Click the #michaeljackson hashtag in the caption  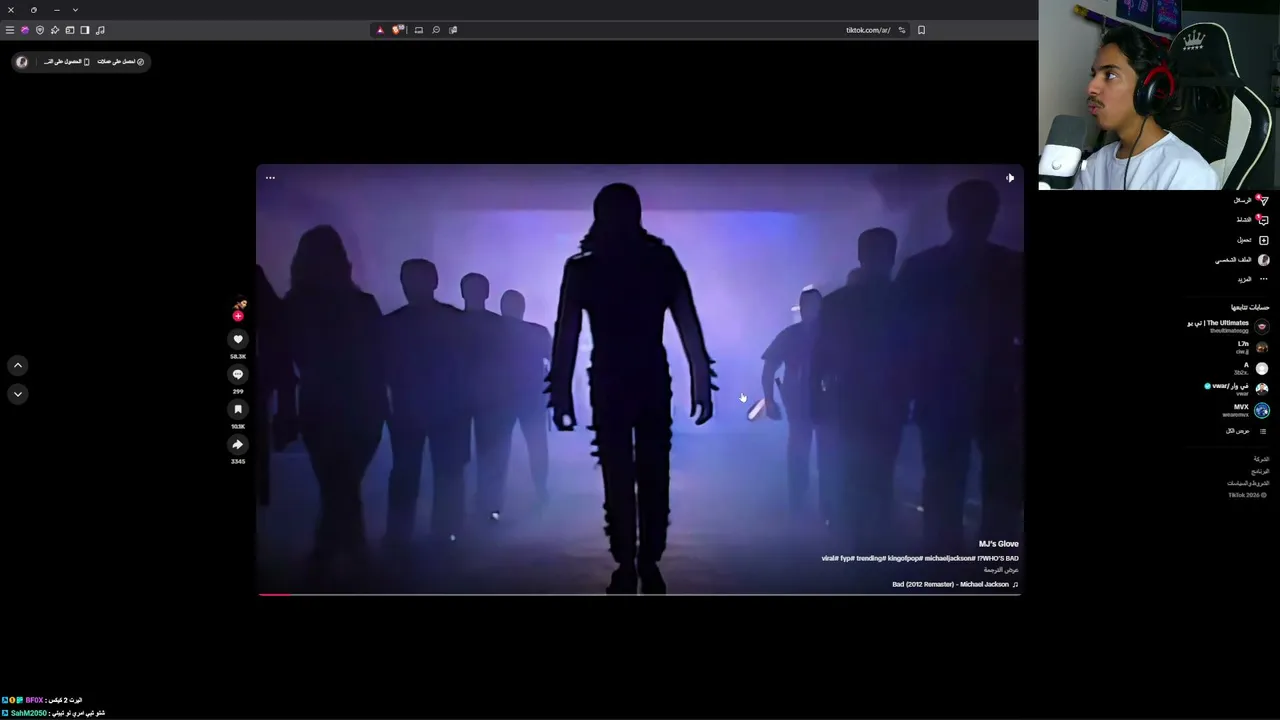[949, 558]
